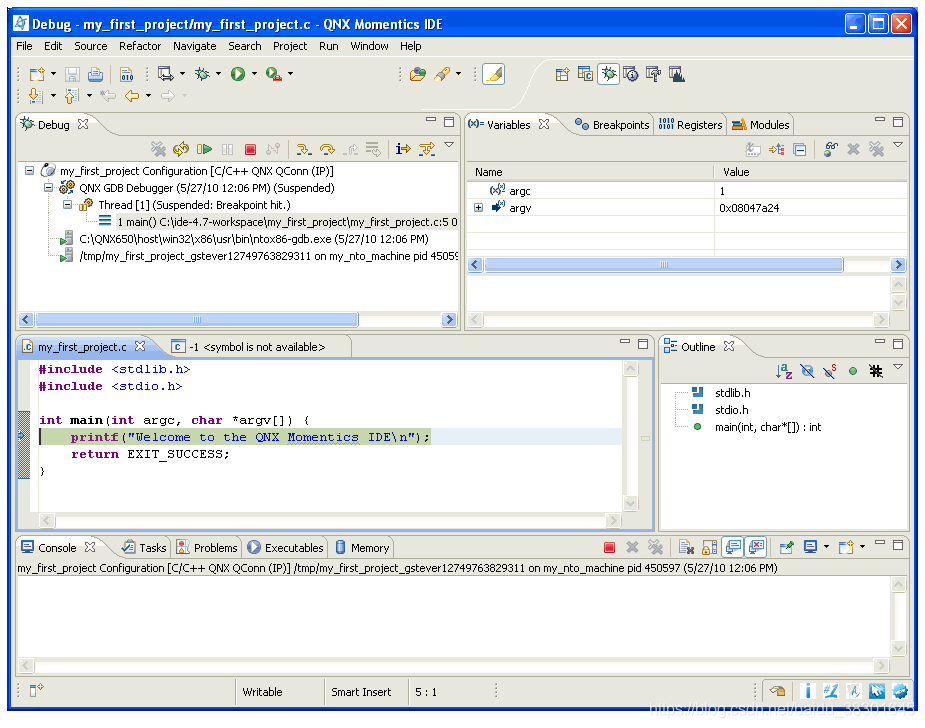Viewport: 925px width, 728px height.
Task: Open dropdown arrow next to Debug bug icon
Action: [x=218, y=74]
